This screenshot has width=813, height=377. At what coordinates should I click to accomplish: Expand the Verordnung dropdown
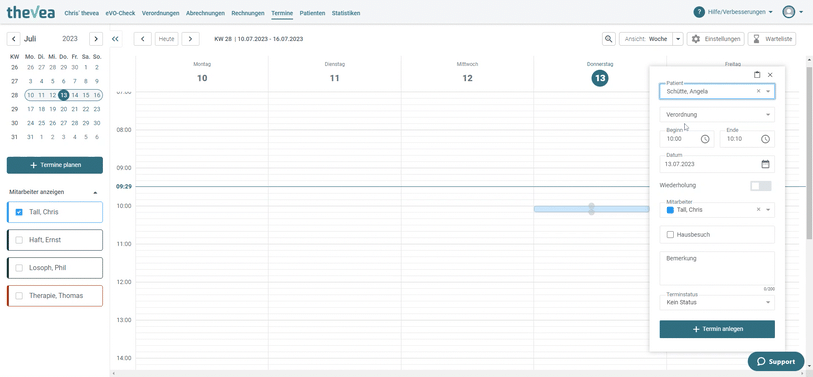pyautogui.click(x=717, y=115)
